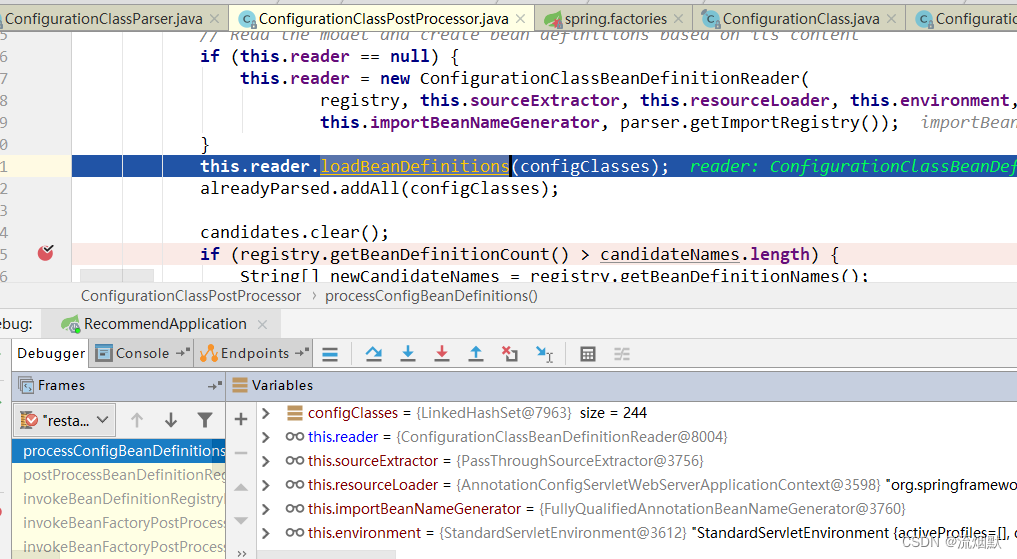
Task: Click PassThroughSourceExtractor@3756 value
Action: 580,461
